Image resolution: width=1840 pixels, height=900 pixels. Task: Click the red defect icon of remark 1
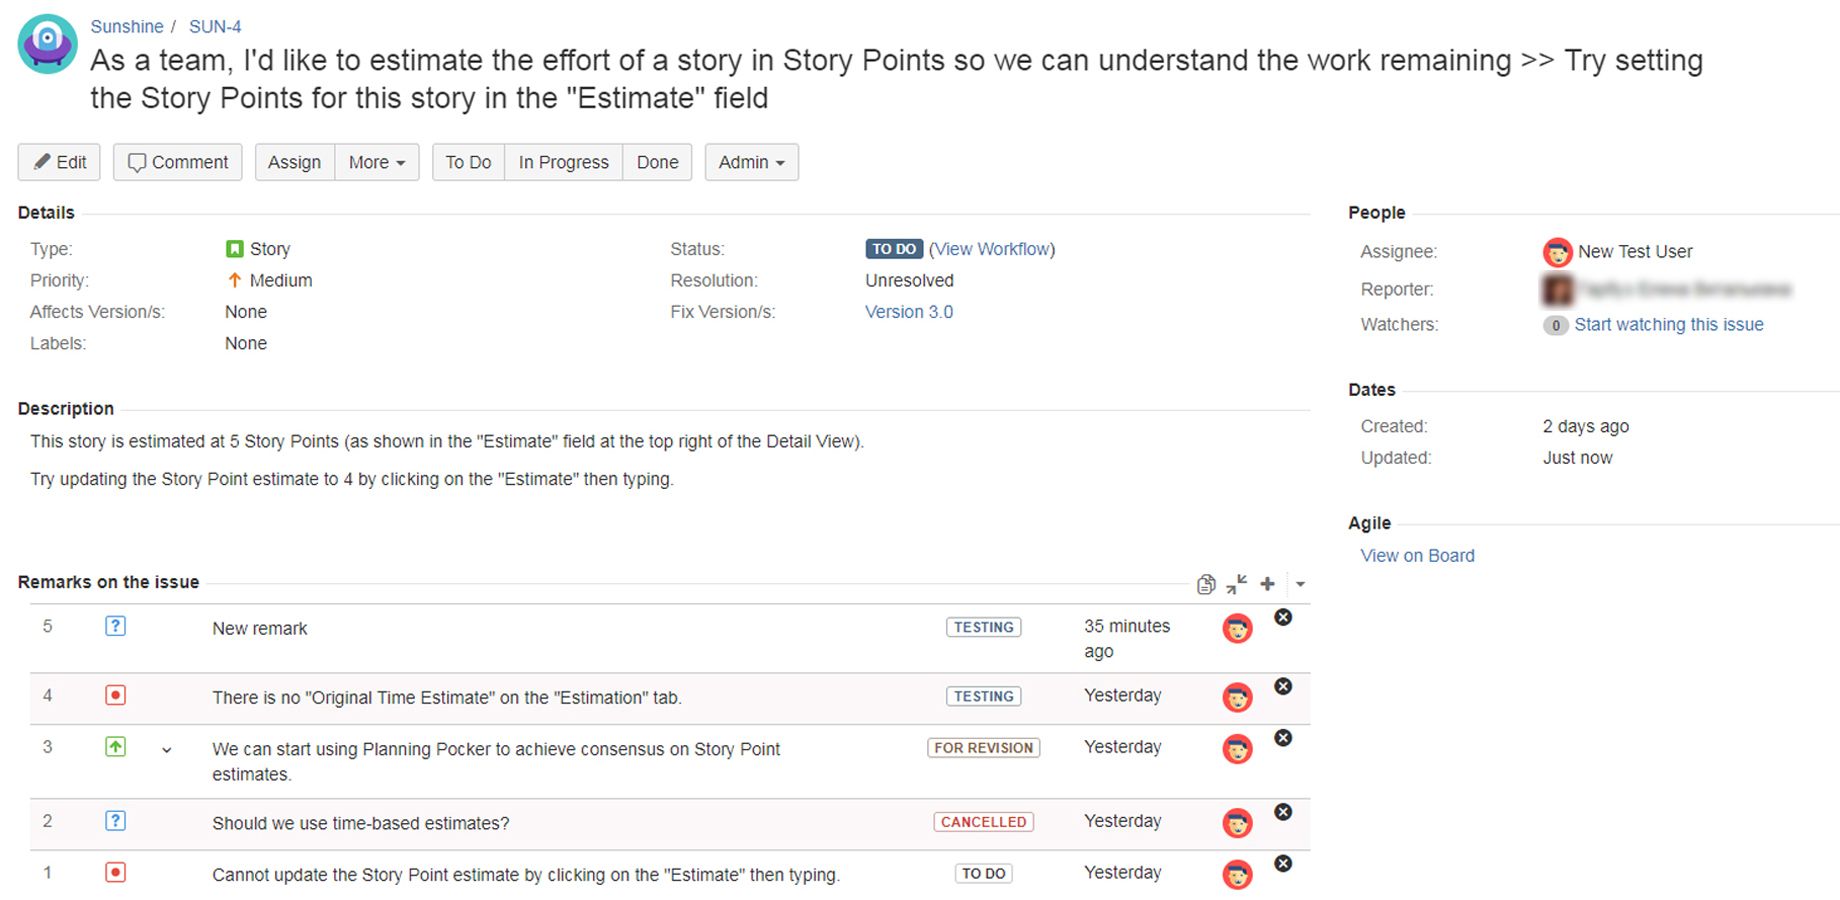click(116, 872)
